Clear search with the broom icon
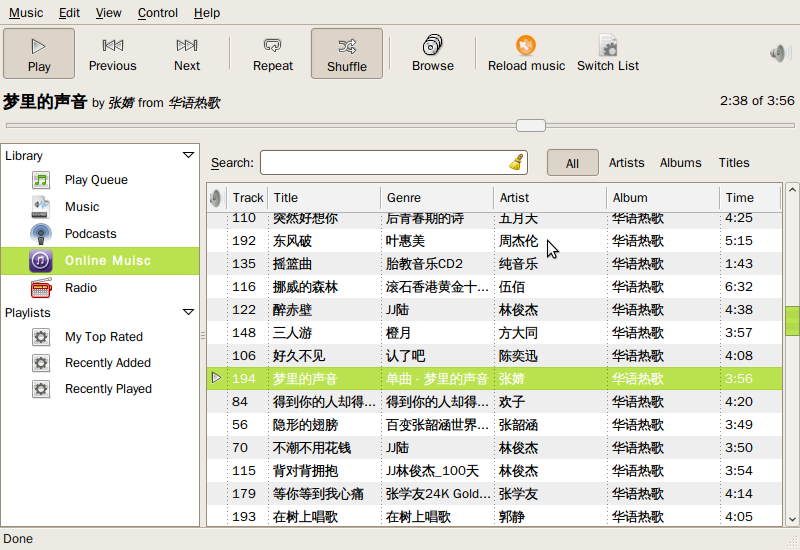 coord(516,163)
